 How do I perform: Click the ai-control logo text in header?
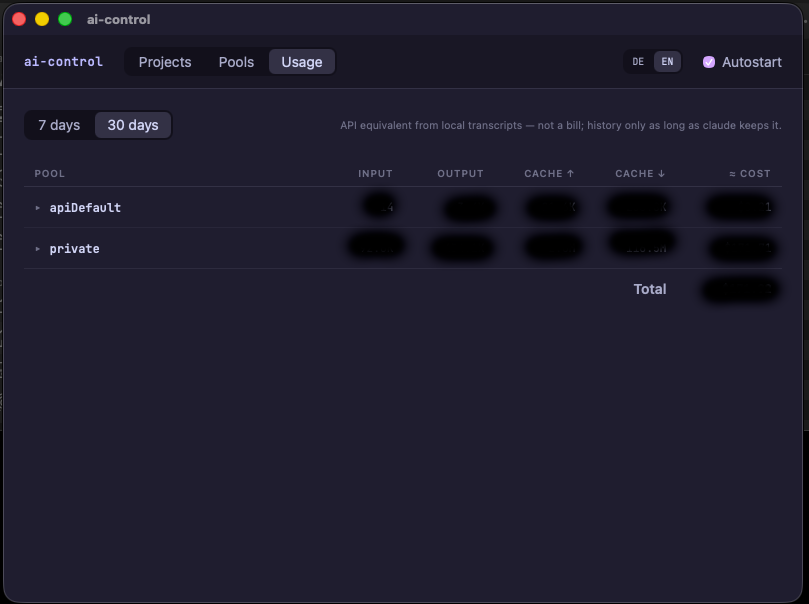(x=63, y=62)
